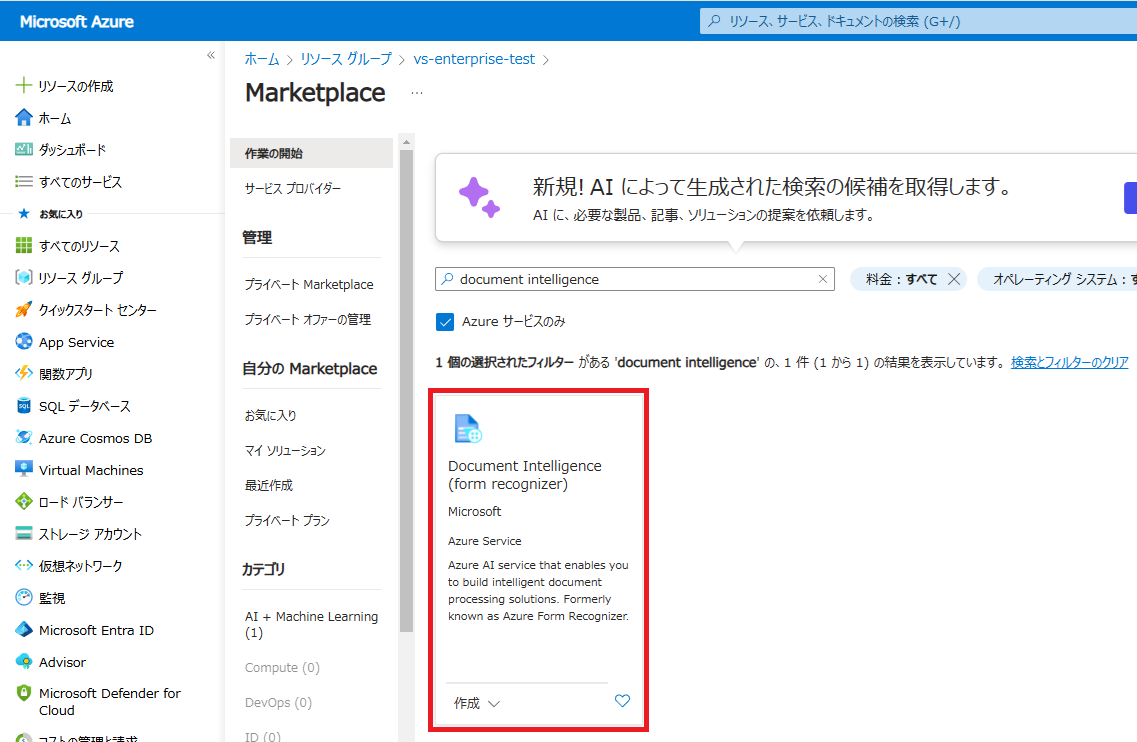Collapse the sidebar with the chevron
The image size is (1137, 742).
point(211,57)
